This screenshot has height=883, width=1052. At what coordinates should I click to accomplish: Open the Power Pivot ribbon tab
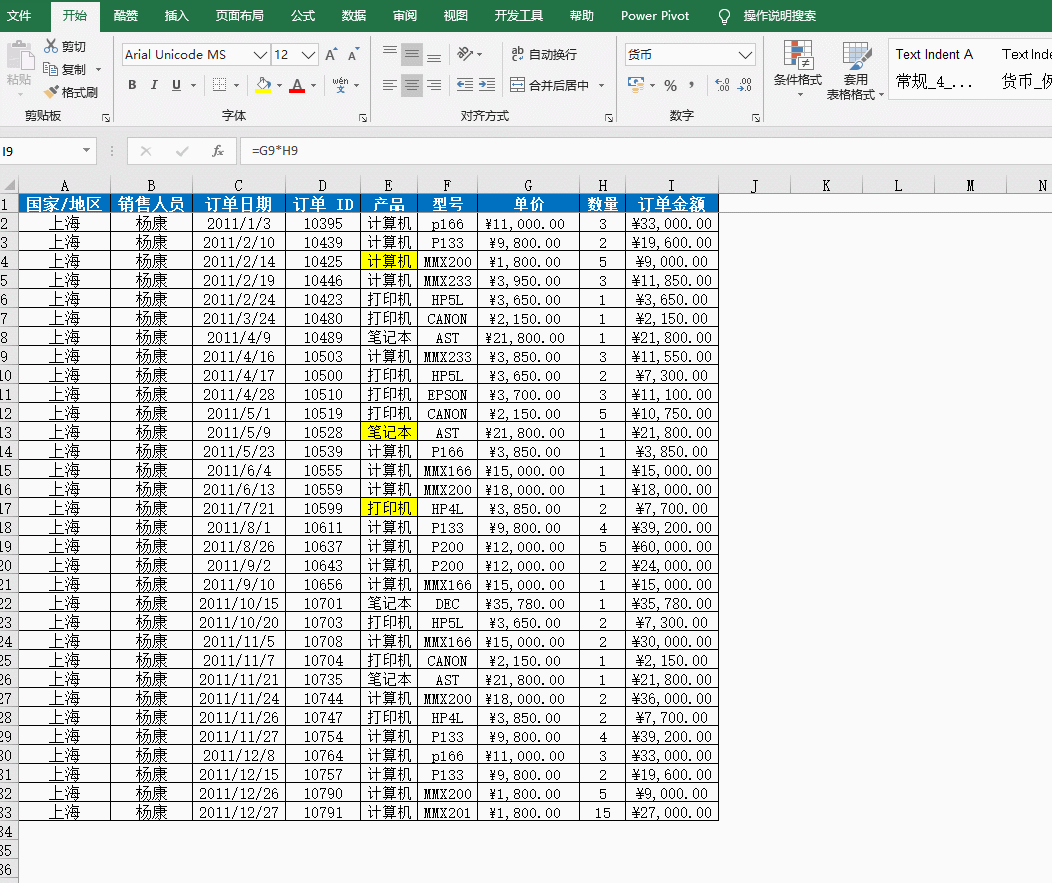point(654,16)
